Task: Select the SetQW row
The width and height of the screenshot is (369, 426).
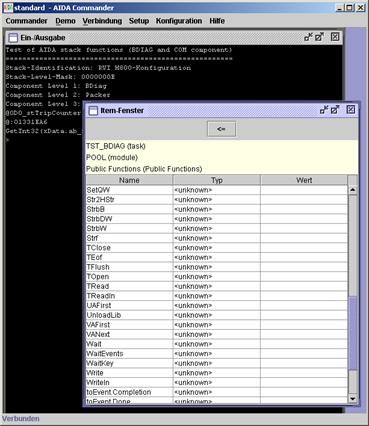Action: tap(217, 190)
